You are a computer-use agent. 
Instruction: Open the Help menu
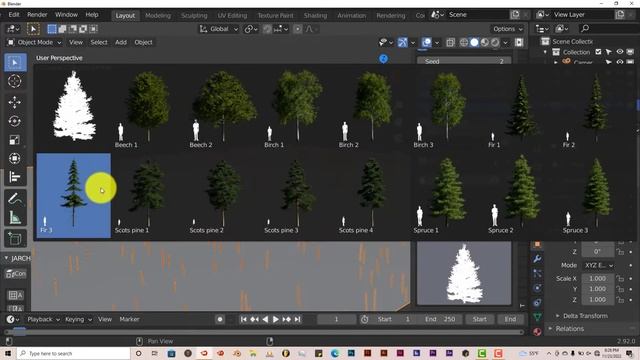[92, 15]
